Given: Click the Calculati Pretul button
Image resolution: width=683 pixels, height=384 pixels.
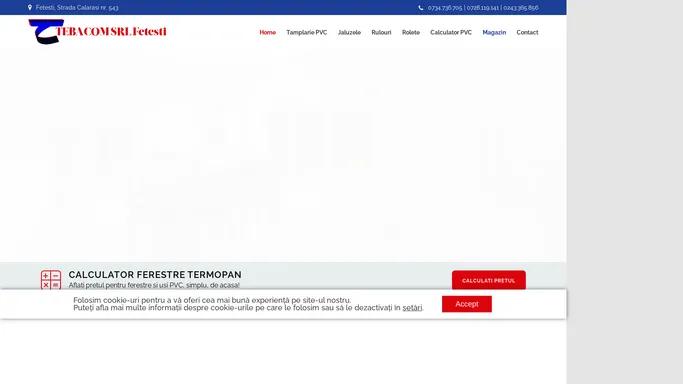Looking at the screenshot, I should (489, 280).
